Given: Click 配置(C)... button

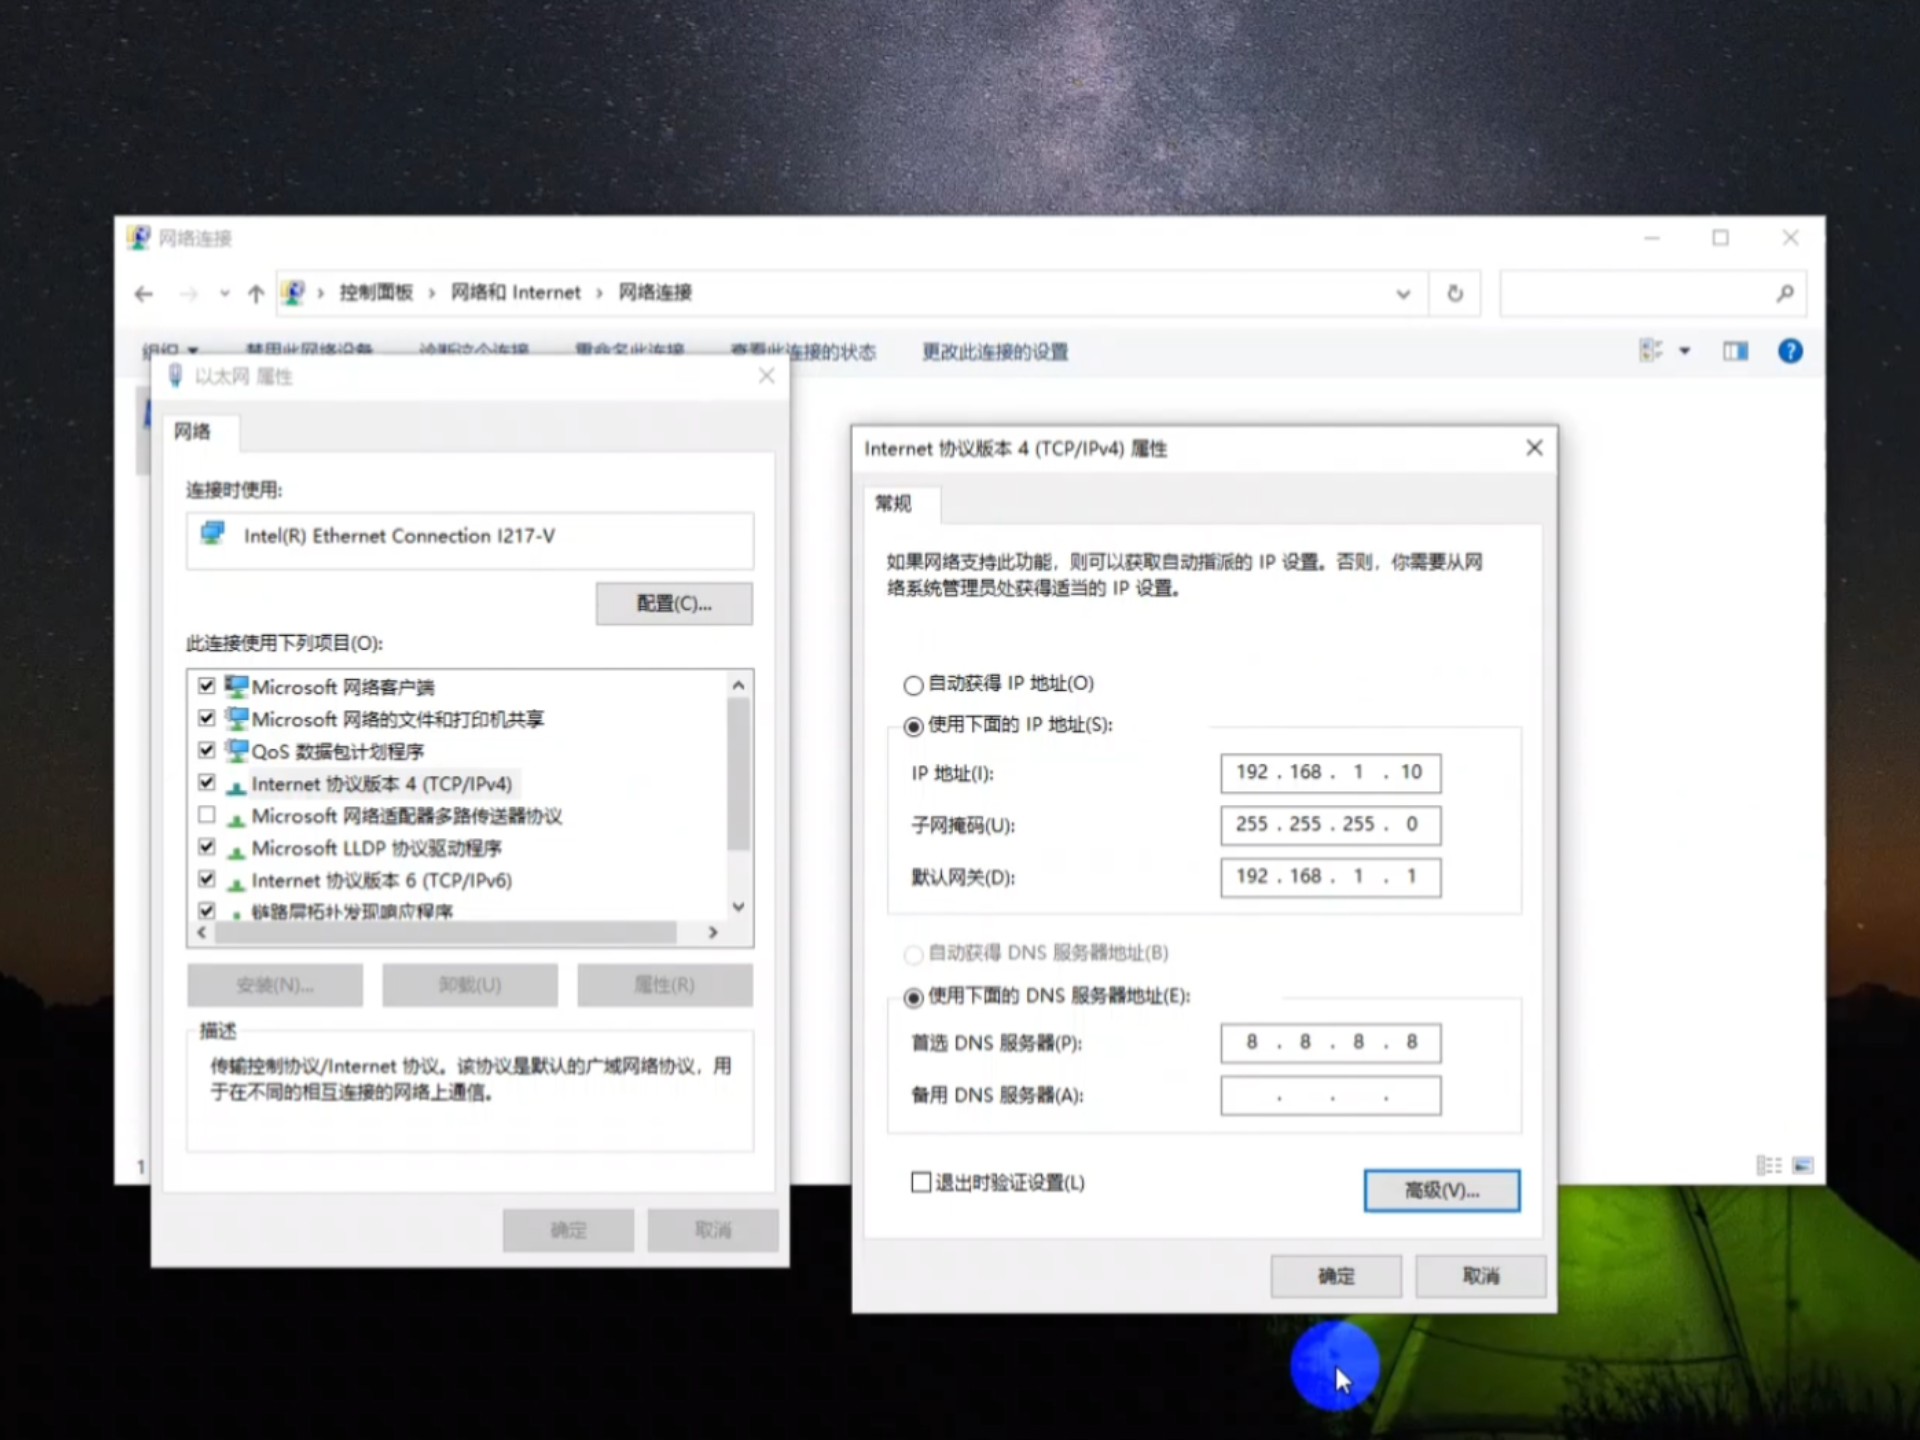Looking at the screenshot, I should pyautogui.click(x=674, y=603).
